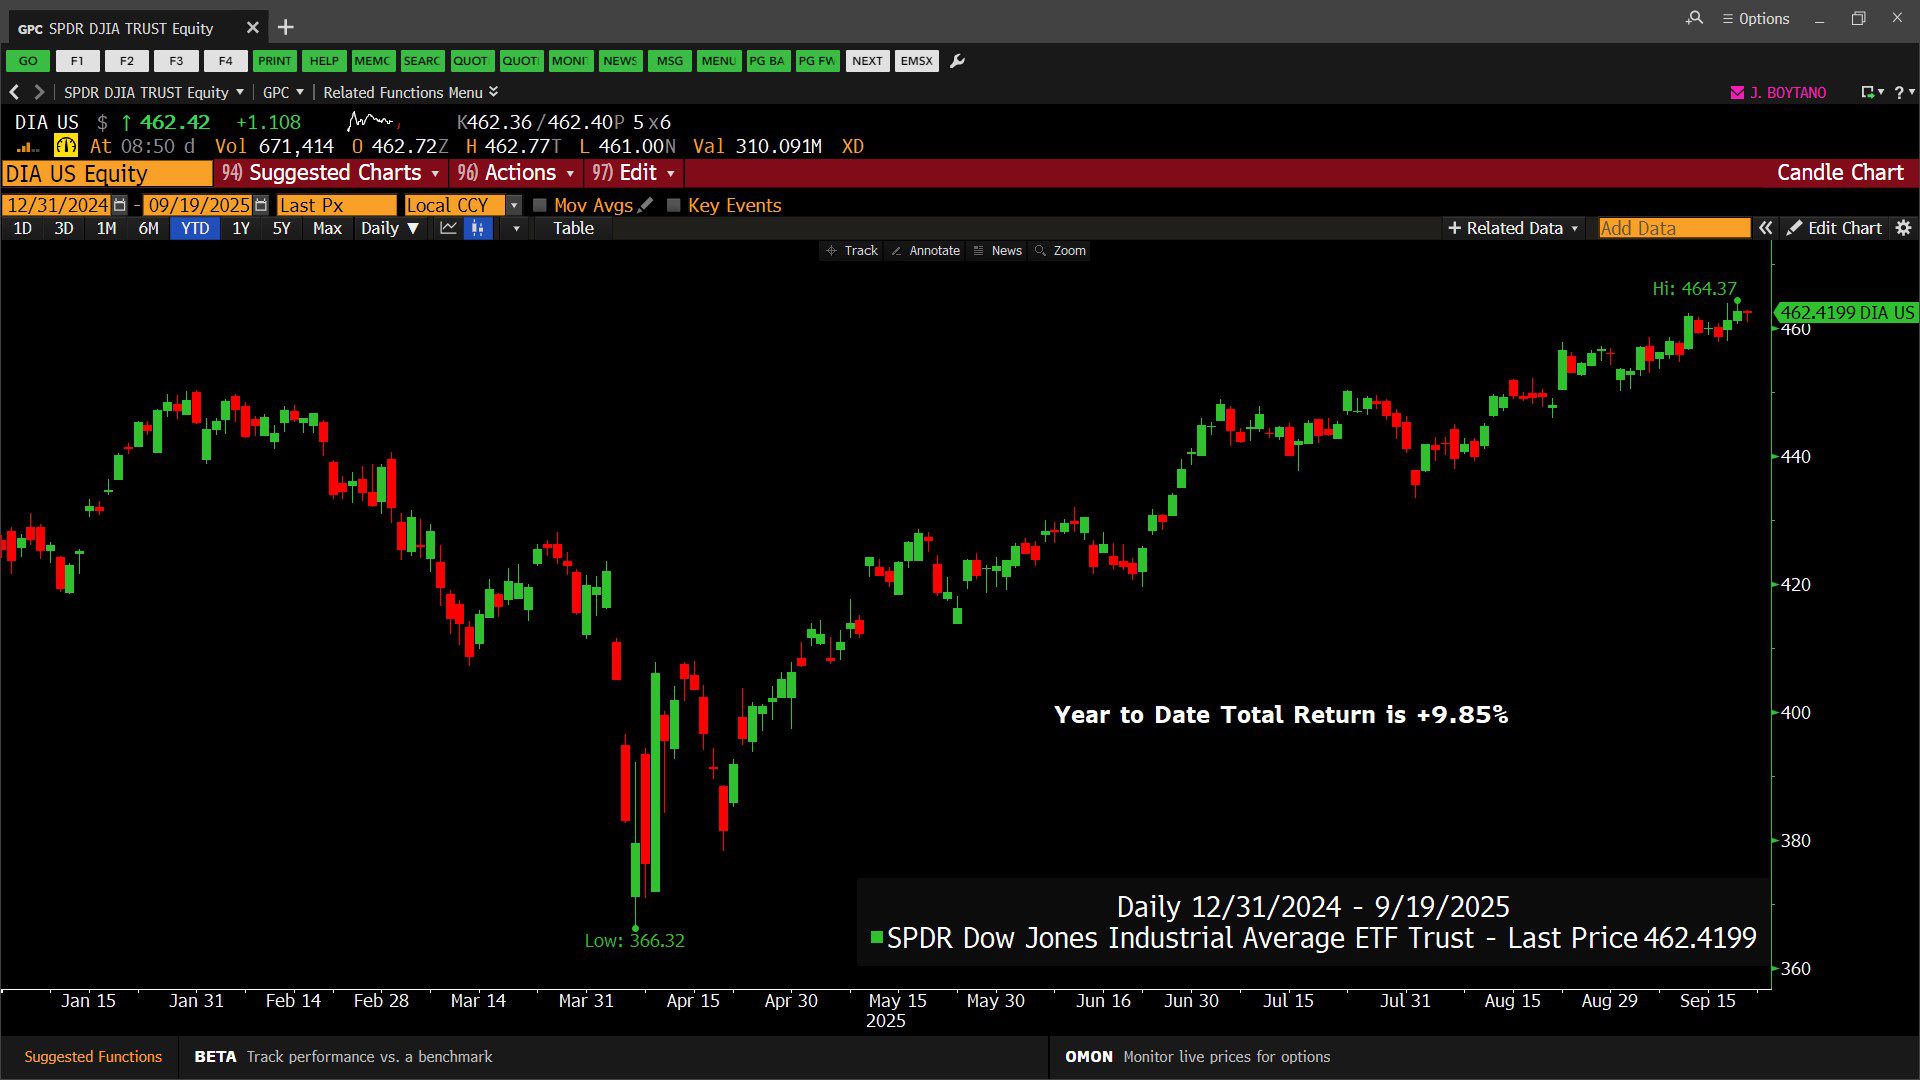Click the Add Data input field
The height and width of the screenshot is (1080, 1920).
tap(1674, 228)
